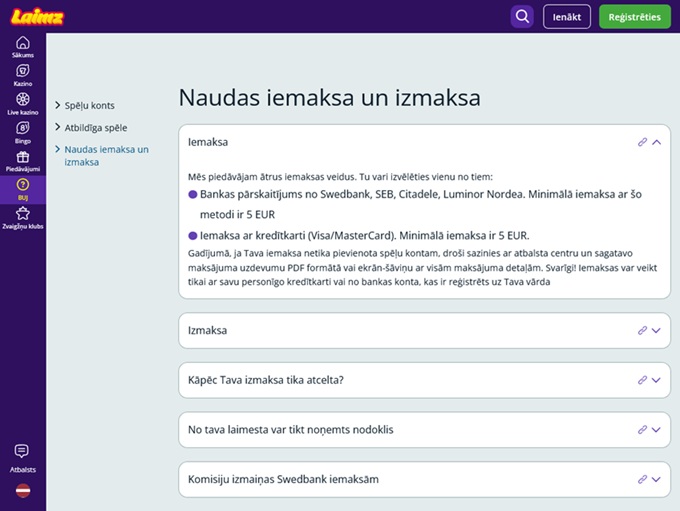Collapse the Iemaksa section
The height and width of the screenshot is (511, 680).
657,142
